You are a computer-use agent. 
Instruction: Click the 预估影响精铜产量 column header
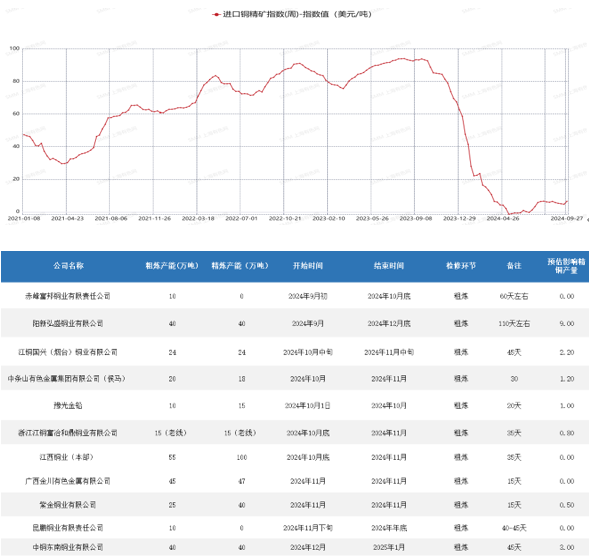(566, 266)
